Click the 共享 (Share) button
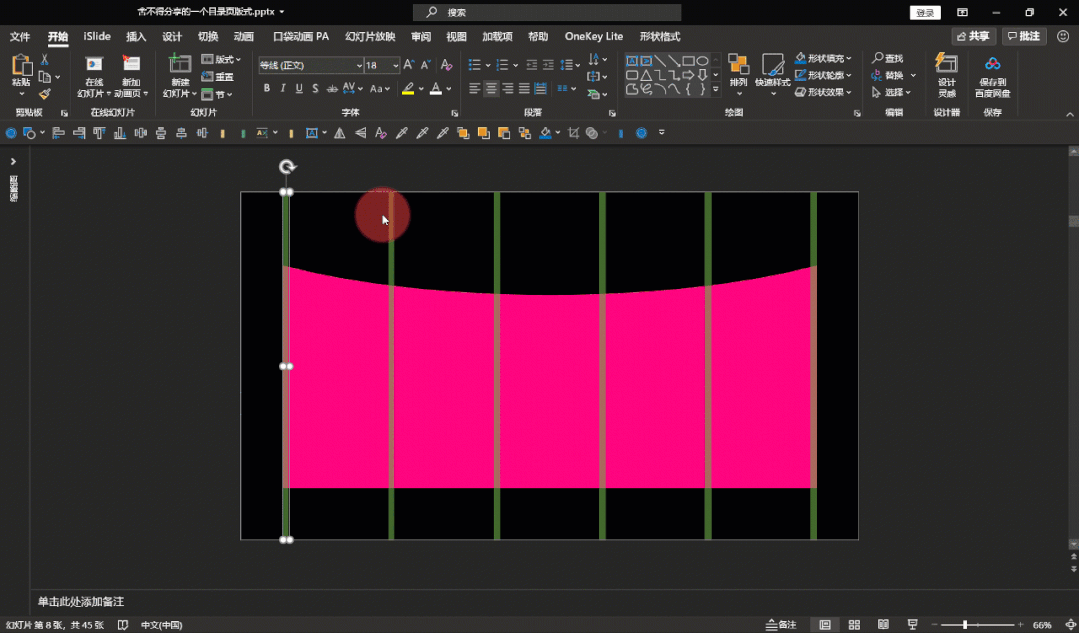The image size is (1079, 633). [973, 37]
